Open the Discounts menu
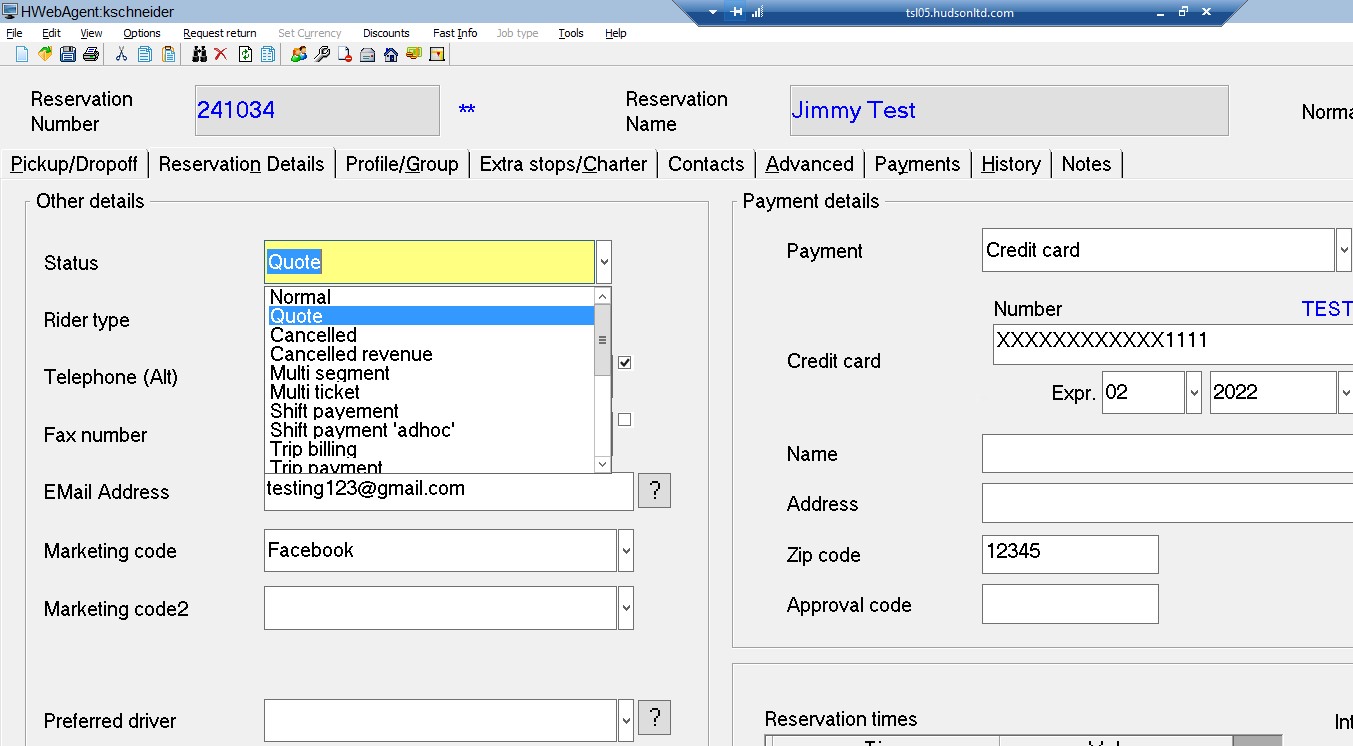The height and width of the screenshot is (746, 1353). pyautogui.click(x=386, y=33)
